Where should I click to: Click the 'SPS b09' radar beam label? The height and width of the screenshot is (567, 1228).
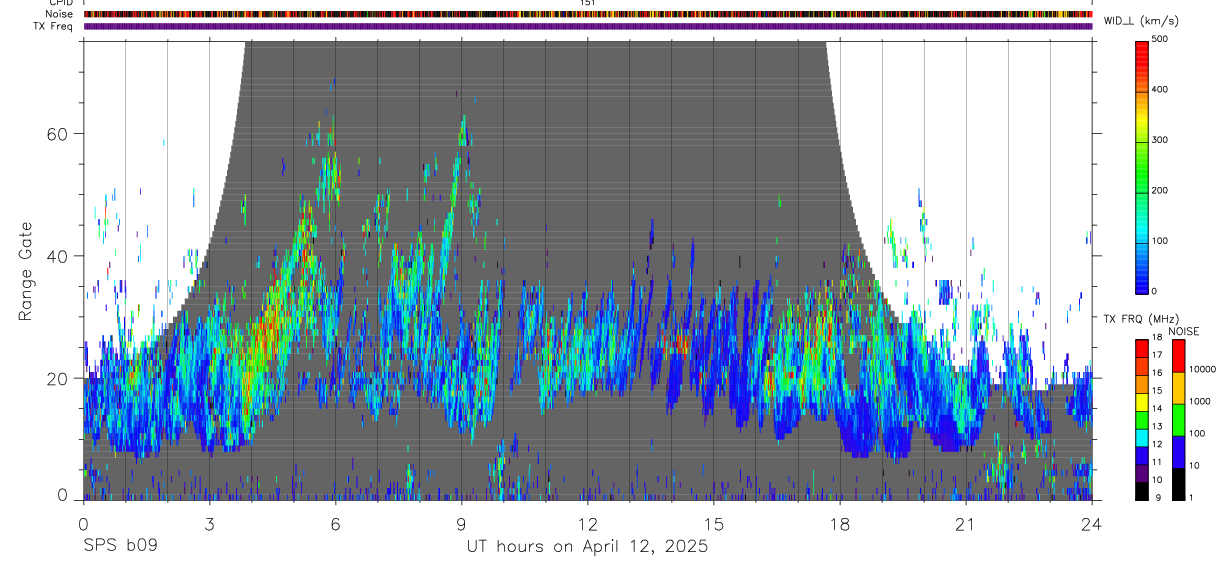click(x=120, y=547)
